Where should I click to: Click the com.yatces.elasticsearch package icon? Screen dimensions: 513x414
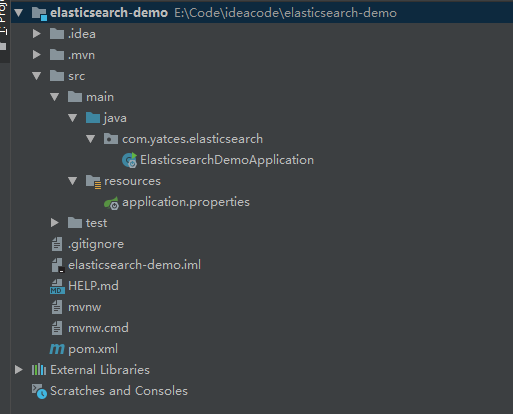point(111,139)
